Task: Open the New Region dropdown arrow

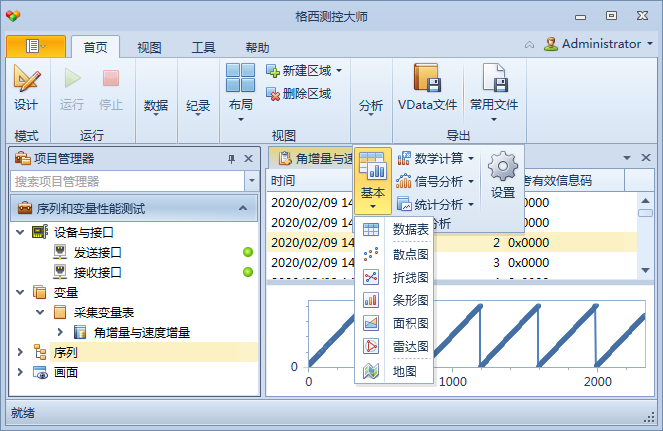Action: coord(339,71)
